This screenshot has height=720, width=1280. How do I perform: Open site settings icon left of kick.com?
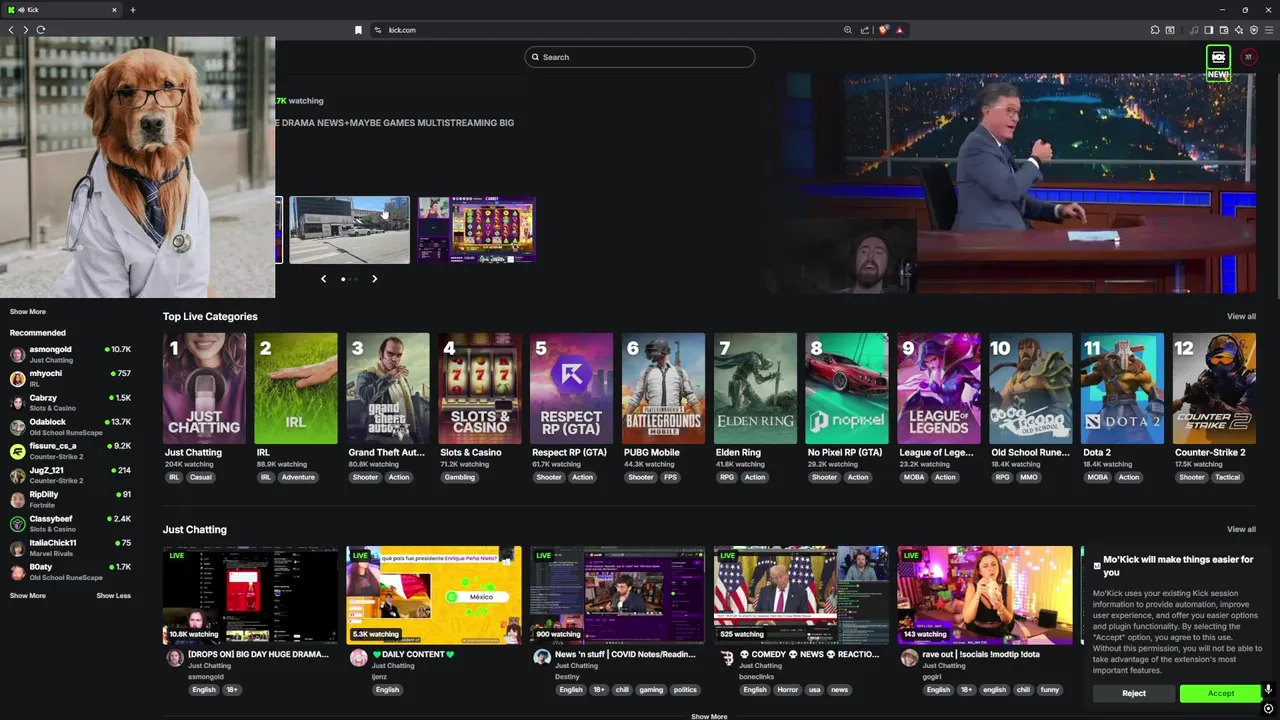378,30
